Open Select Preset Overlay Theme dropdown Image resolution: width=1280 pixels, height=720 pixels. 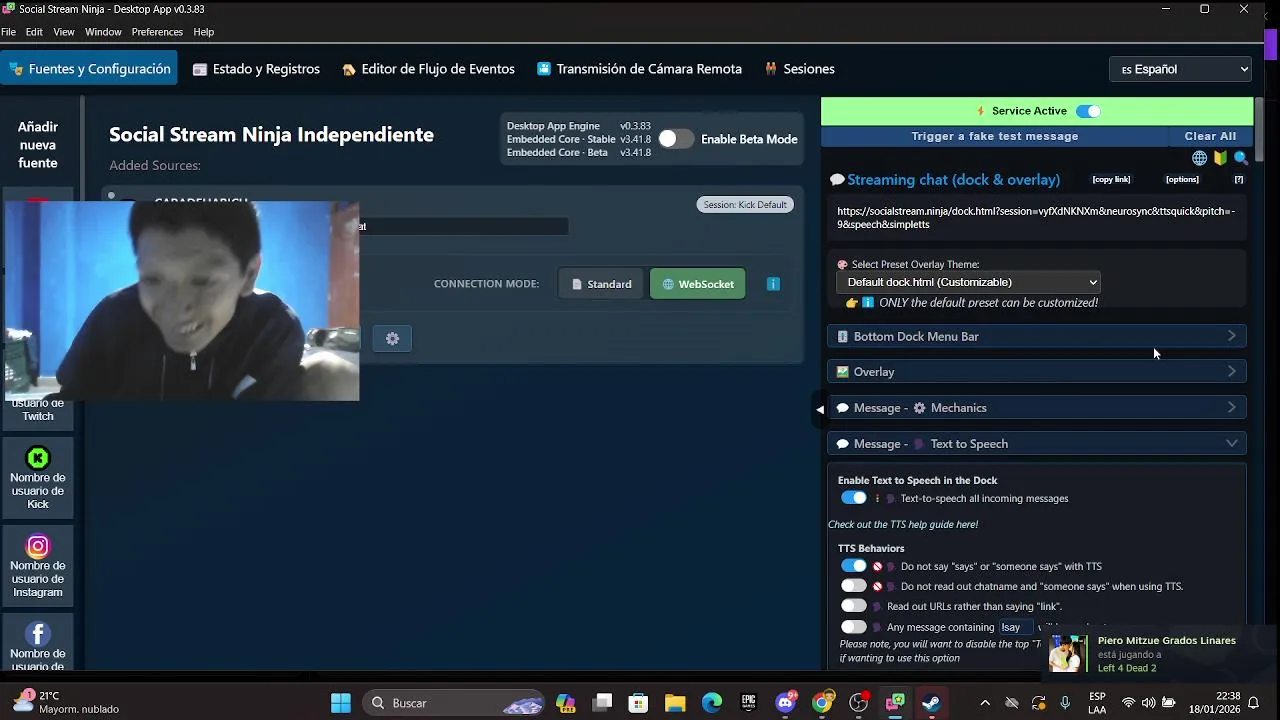[968, 282]
